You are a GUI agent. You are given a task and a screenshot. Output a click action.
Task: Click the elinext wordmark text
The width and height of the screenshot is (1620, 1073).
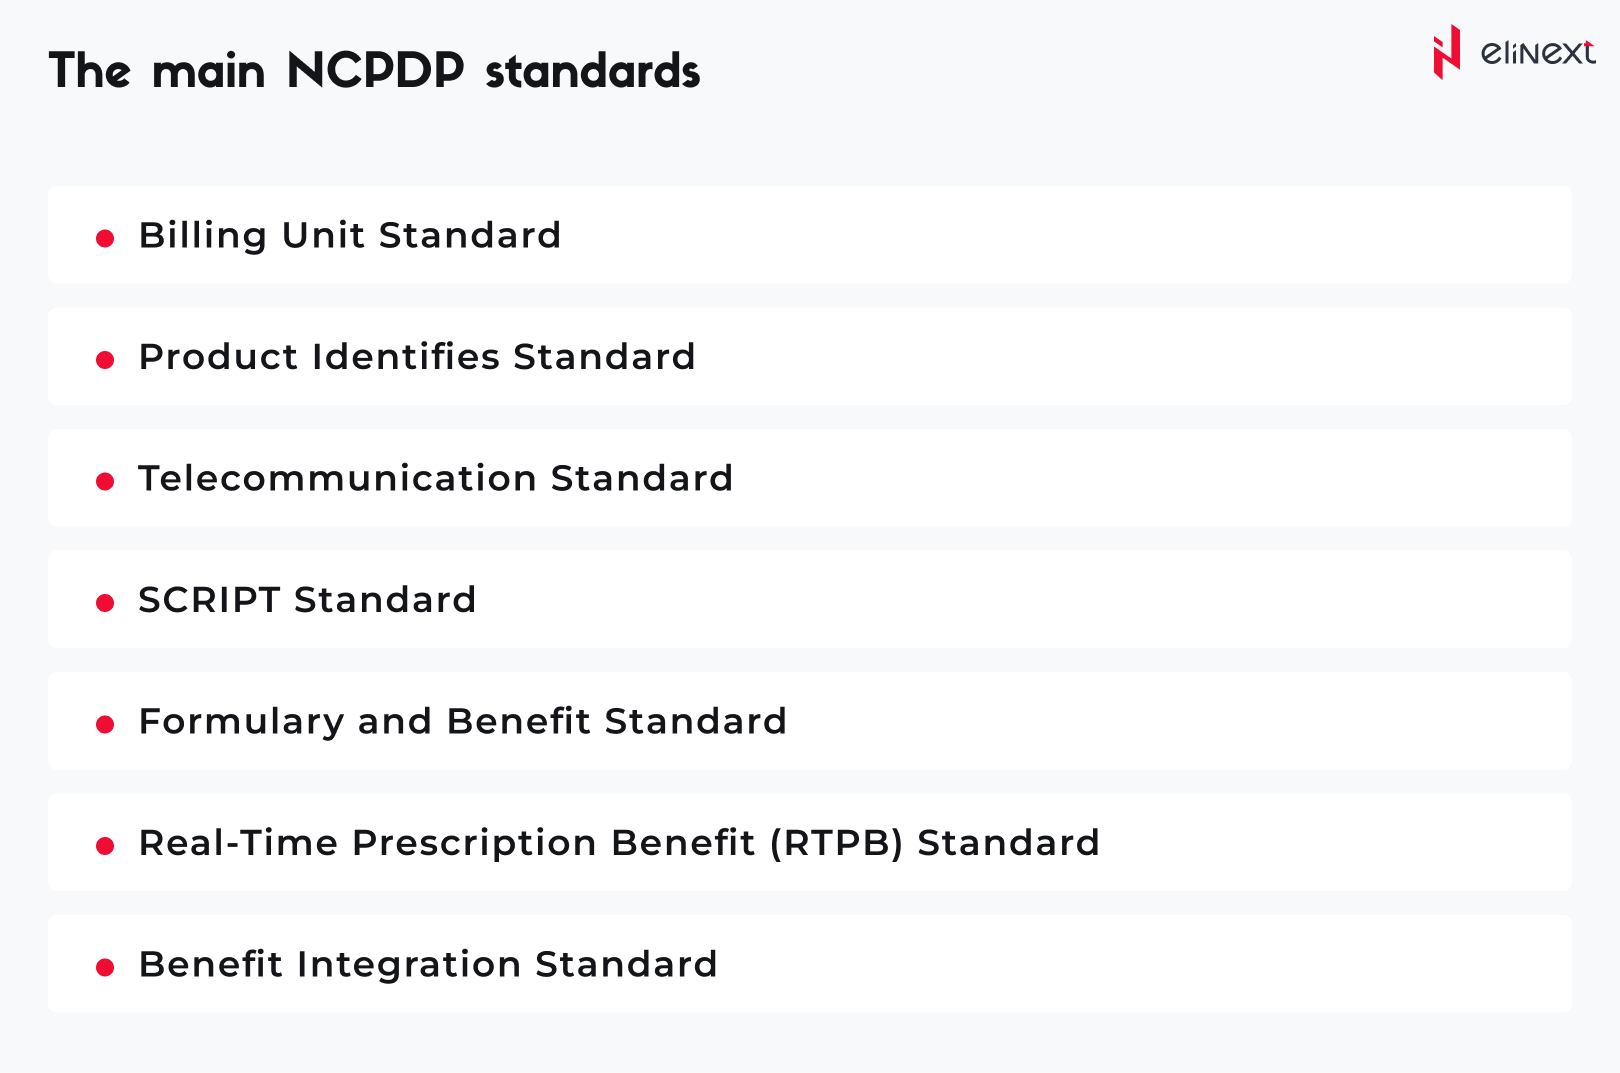coord(1537,52)
